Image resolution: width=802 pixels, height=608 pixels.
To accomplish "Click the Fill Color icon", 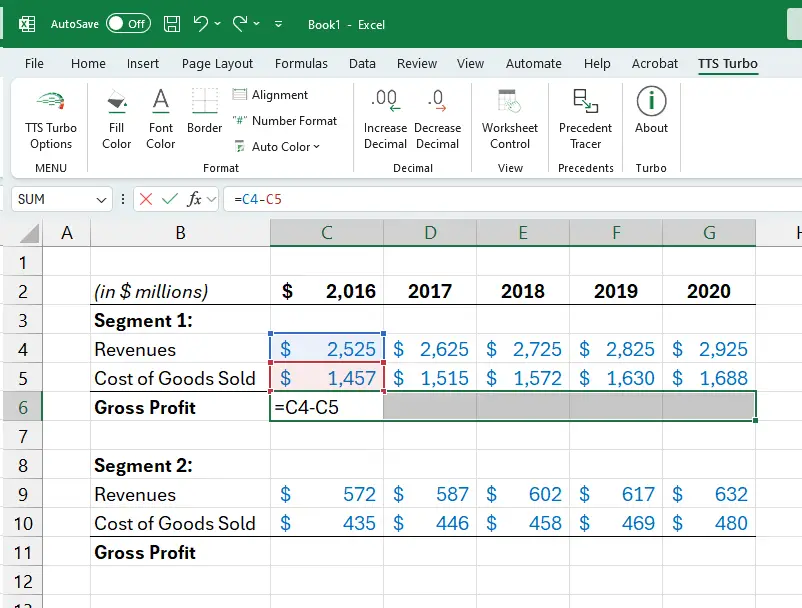I will pyautogui.click(x=116, y=119).
